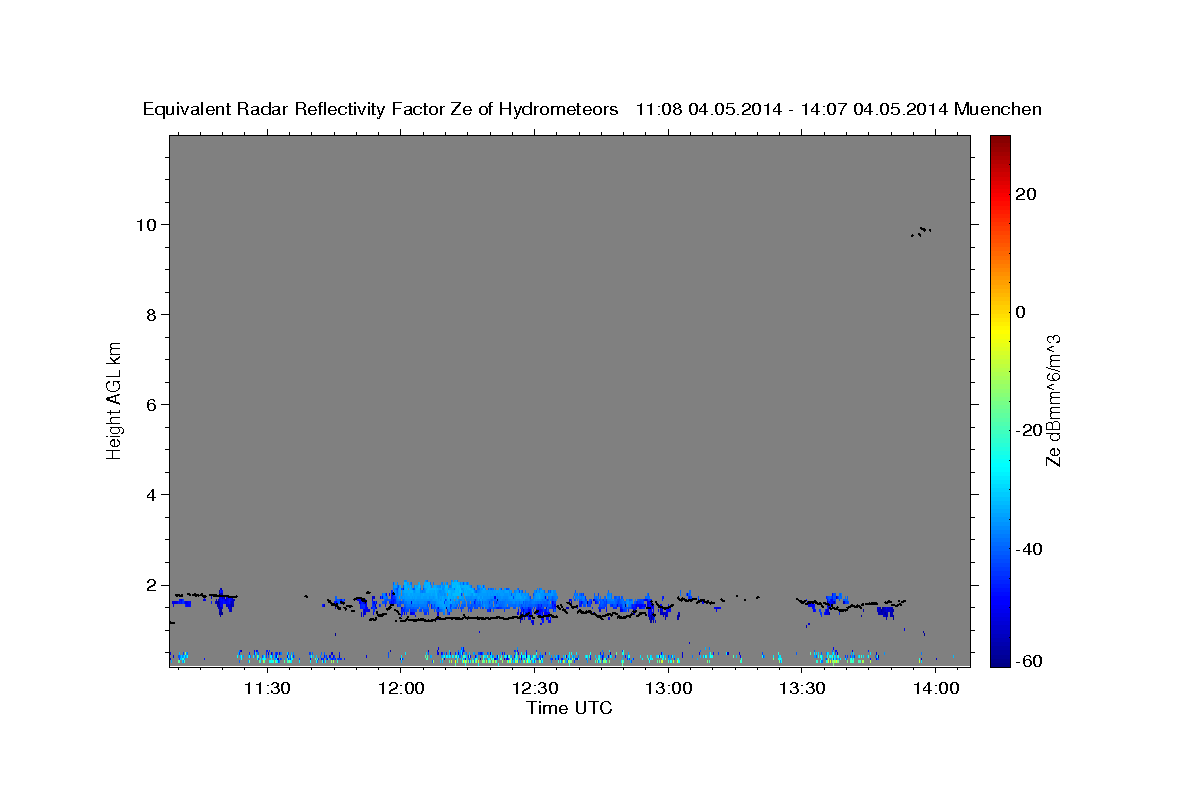
Task: Click the '13:00' time tick label
Action: tap(669, 688)
